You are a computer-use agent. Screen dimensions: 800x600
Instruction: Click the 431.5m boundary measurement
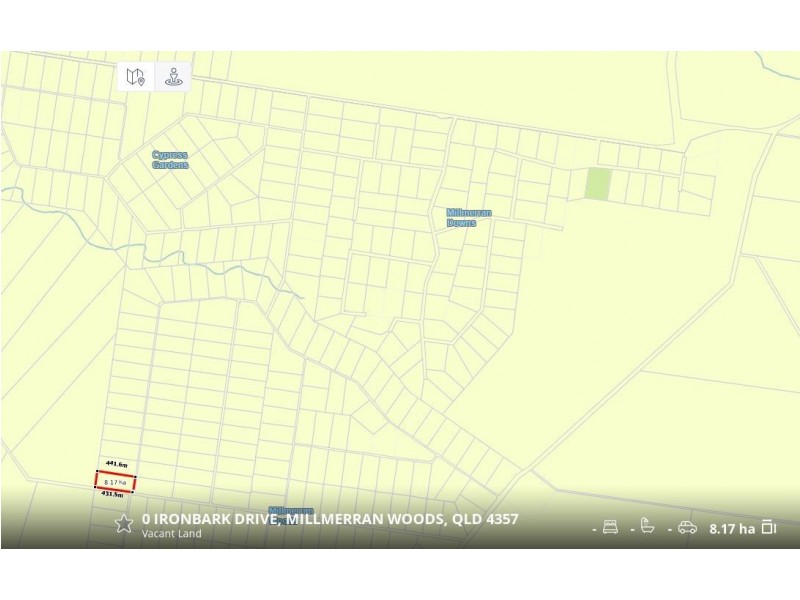[112, 494]
